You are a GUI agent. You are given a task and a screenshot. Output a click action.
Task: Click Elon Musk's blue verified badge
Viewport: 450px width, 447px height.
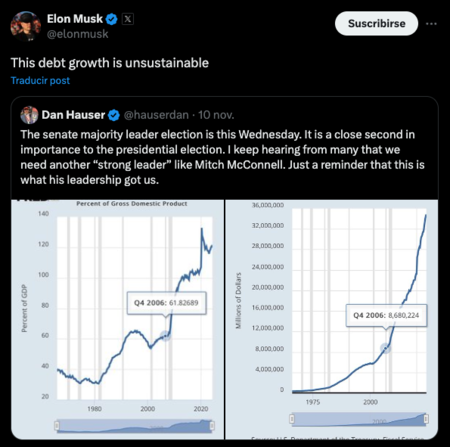coord(112,19)
